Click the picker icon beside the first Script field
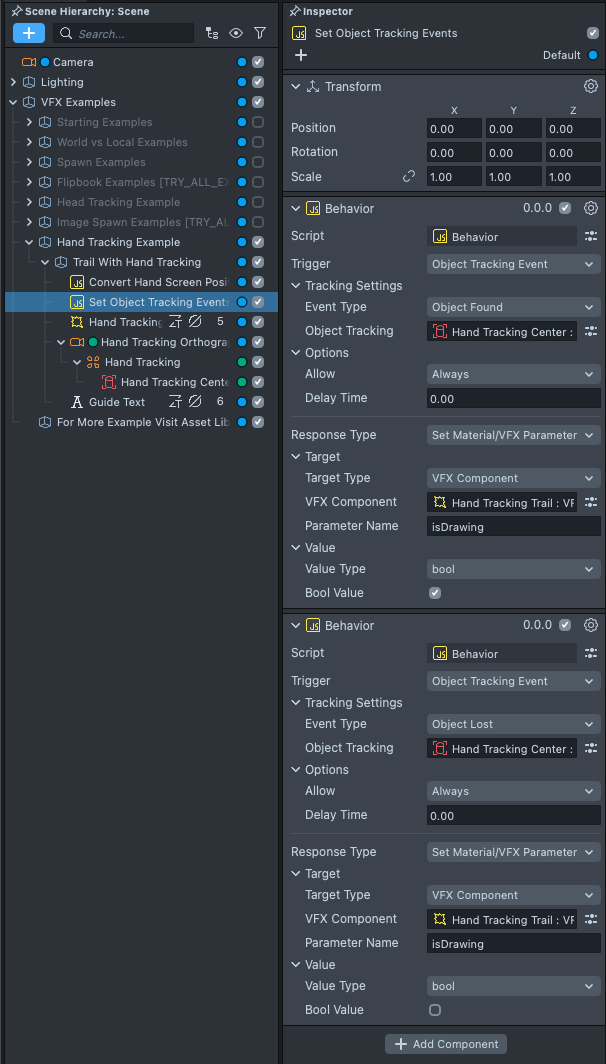606x1064 pixels. 591,236
